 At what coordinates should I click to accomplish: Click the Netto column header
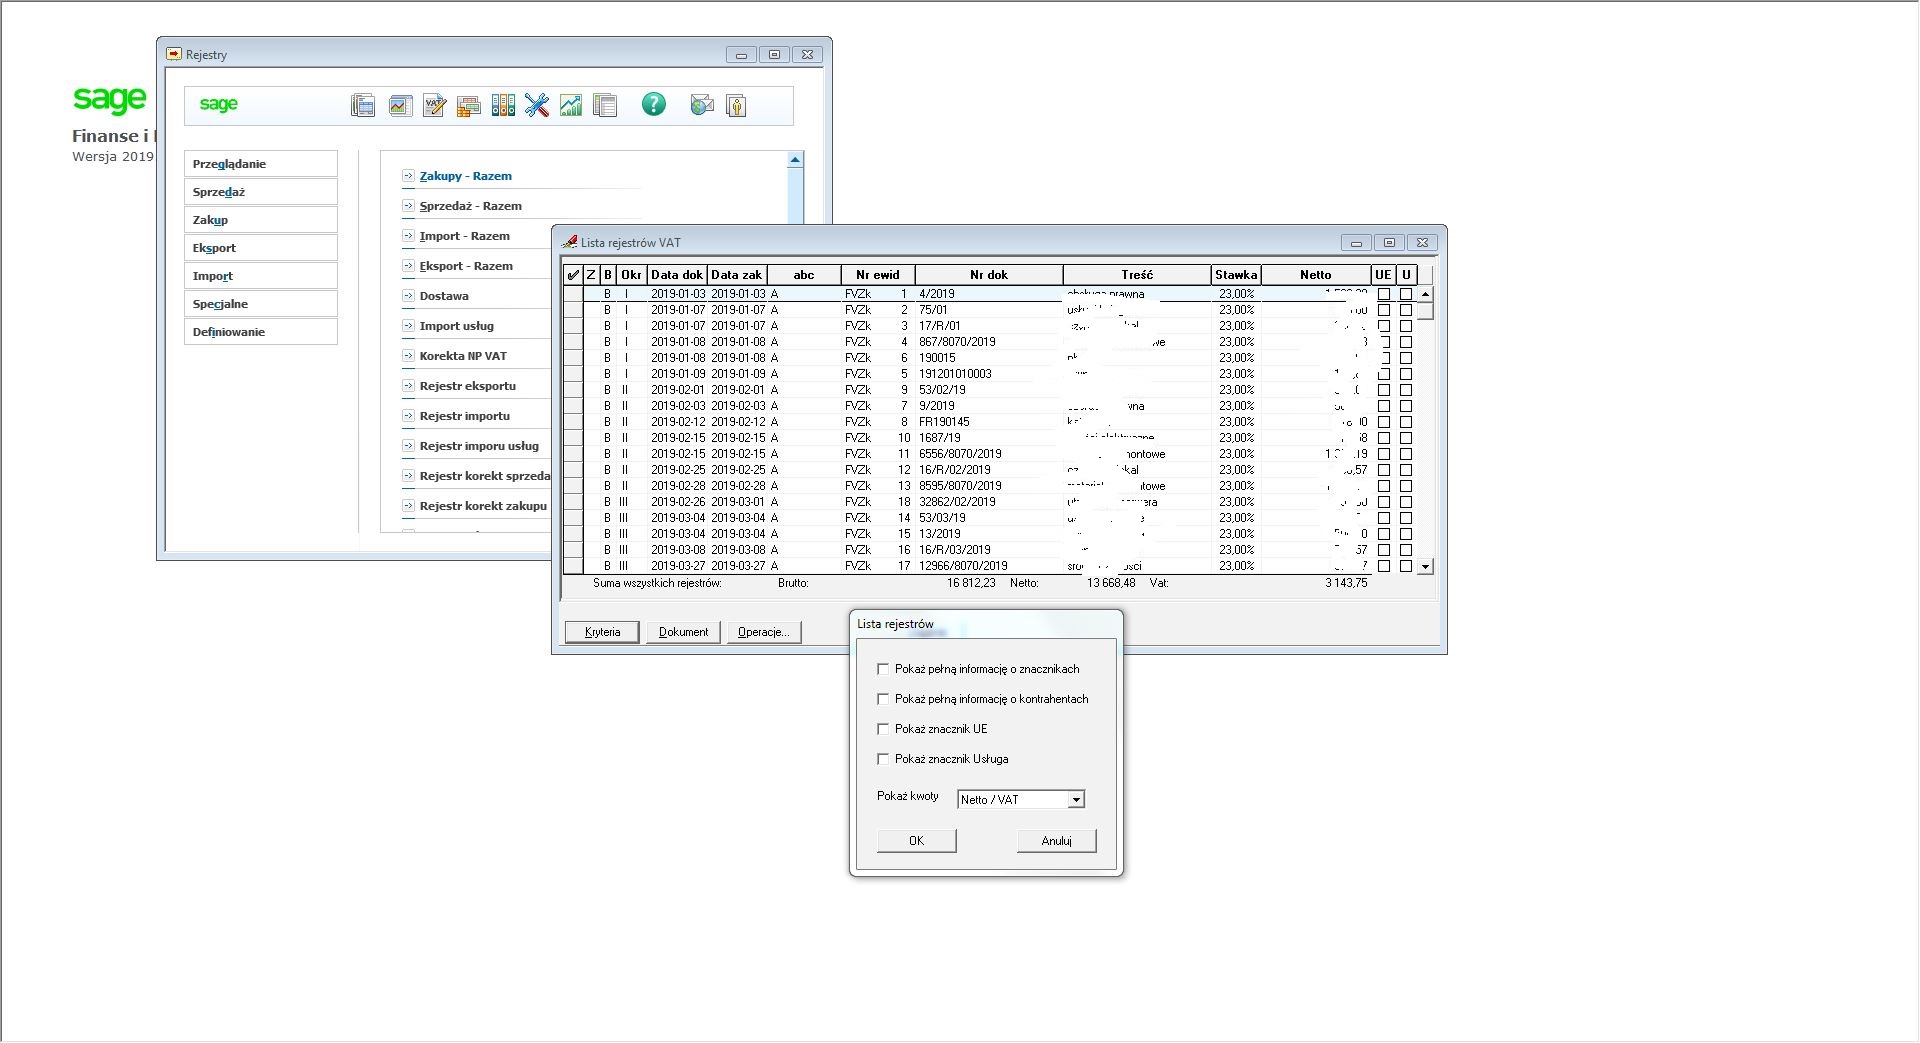coord(1316,275)
